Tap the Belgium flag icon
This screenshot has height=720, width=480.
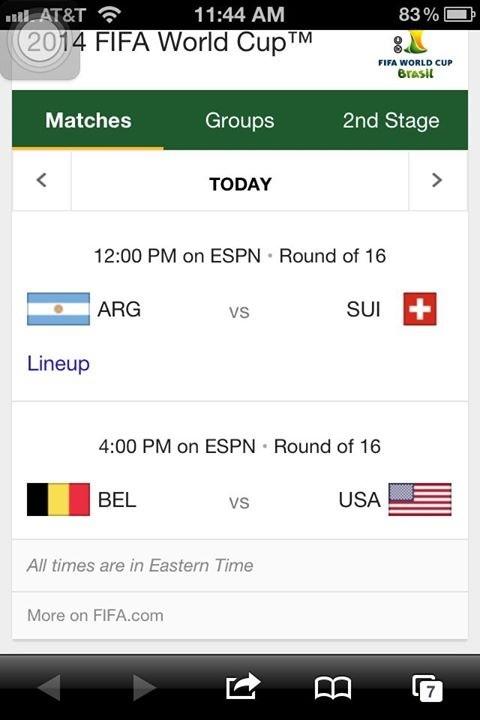(x=58, y=499)
